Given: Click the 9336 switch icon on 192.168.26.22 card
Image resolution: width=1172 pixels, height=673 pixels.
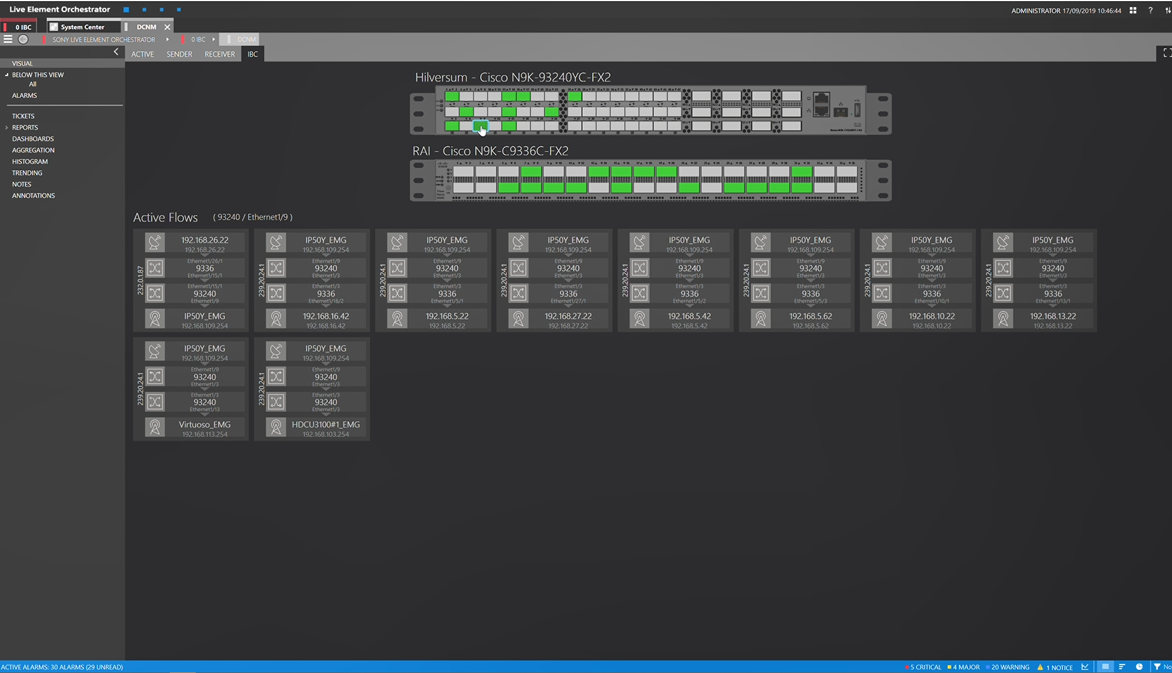Looking at the screenshot, I should tap(155, 268).
